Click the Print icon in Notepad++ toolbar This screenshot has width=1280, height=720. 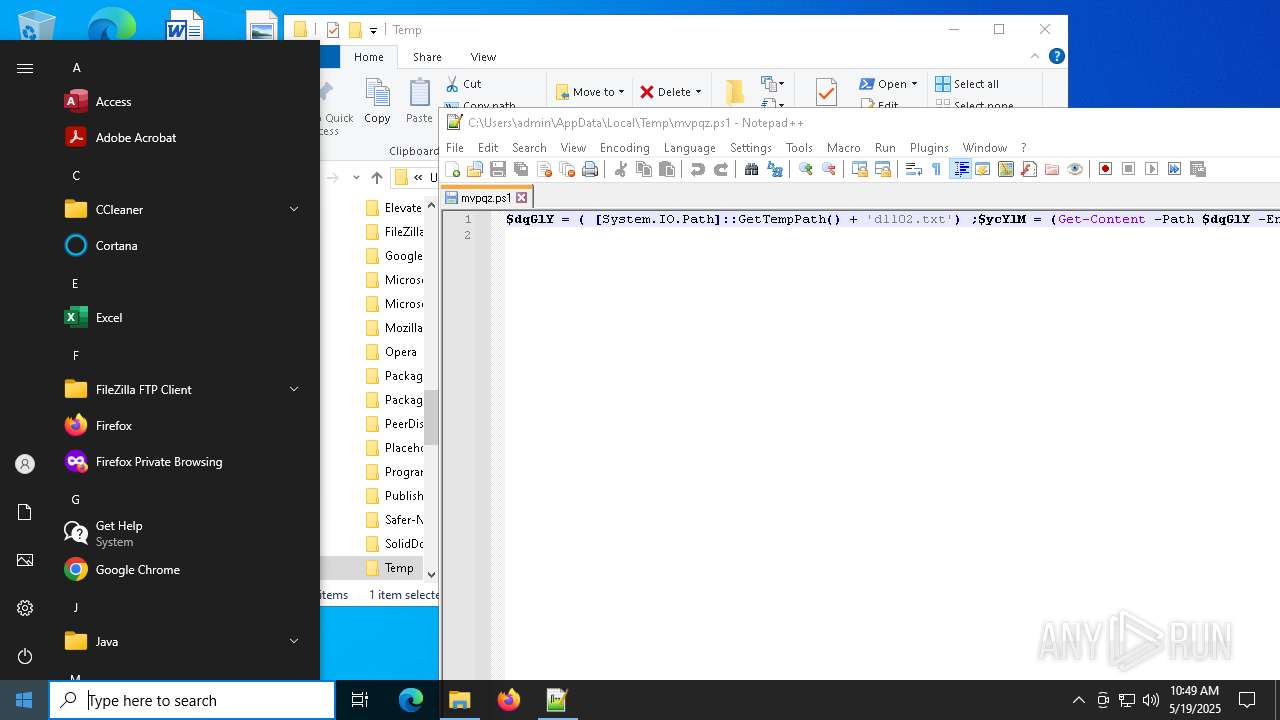coord(590,169)
